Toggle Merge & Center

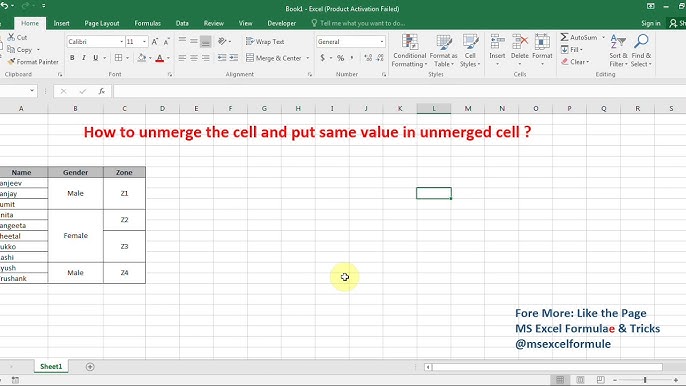(x=273, y=58)
